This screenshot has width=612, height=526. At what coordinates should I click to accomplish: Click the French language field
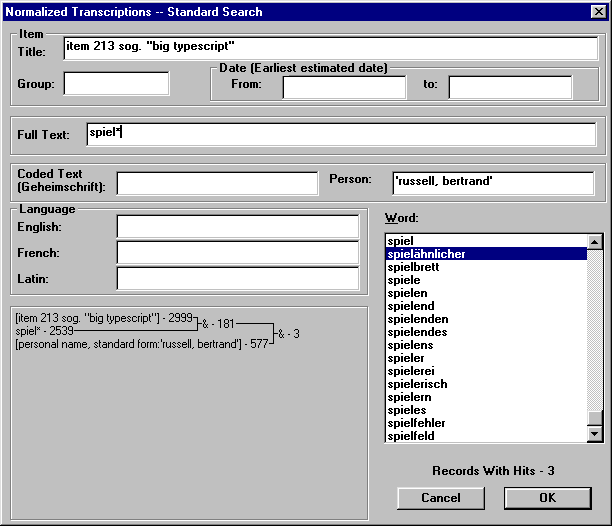[x=237, y=252]
